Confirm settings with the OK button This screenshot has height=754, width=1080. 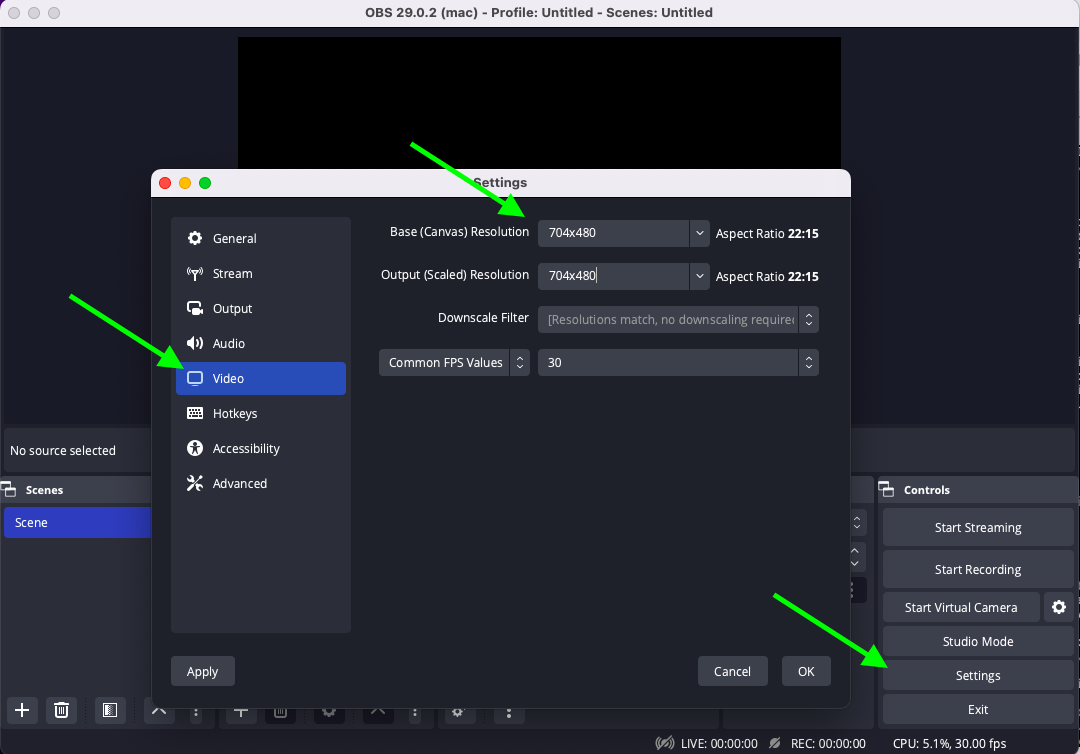click(x=806, y=671)
